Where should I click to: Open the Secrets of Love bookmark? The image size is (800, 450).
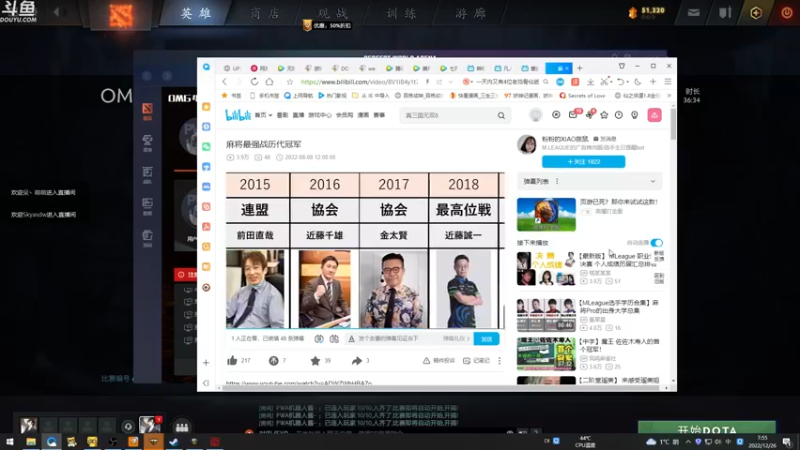point(582,95)
